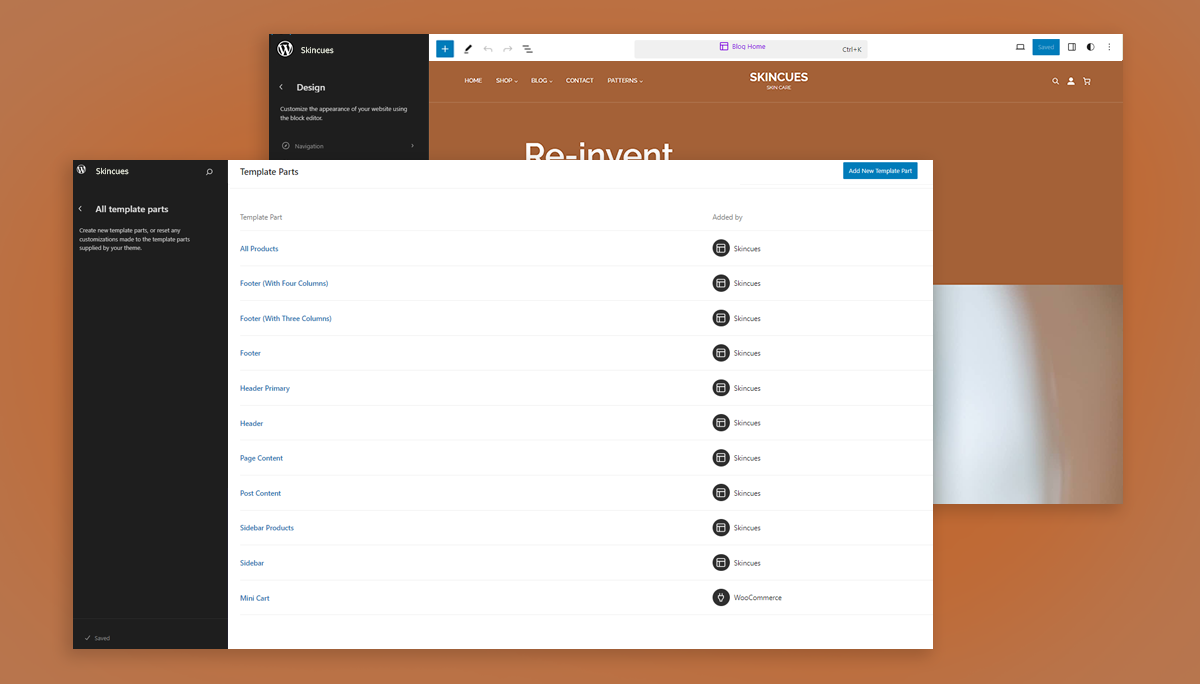
Task: Open the Header Primary template part link
Action: pyautogui.click(x=264, y=388)
